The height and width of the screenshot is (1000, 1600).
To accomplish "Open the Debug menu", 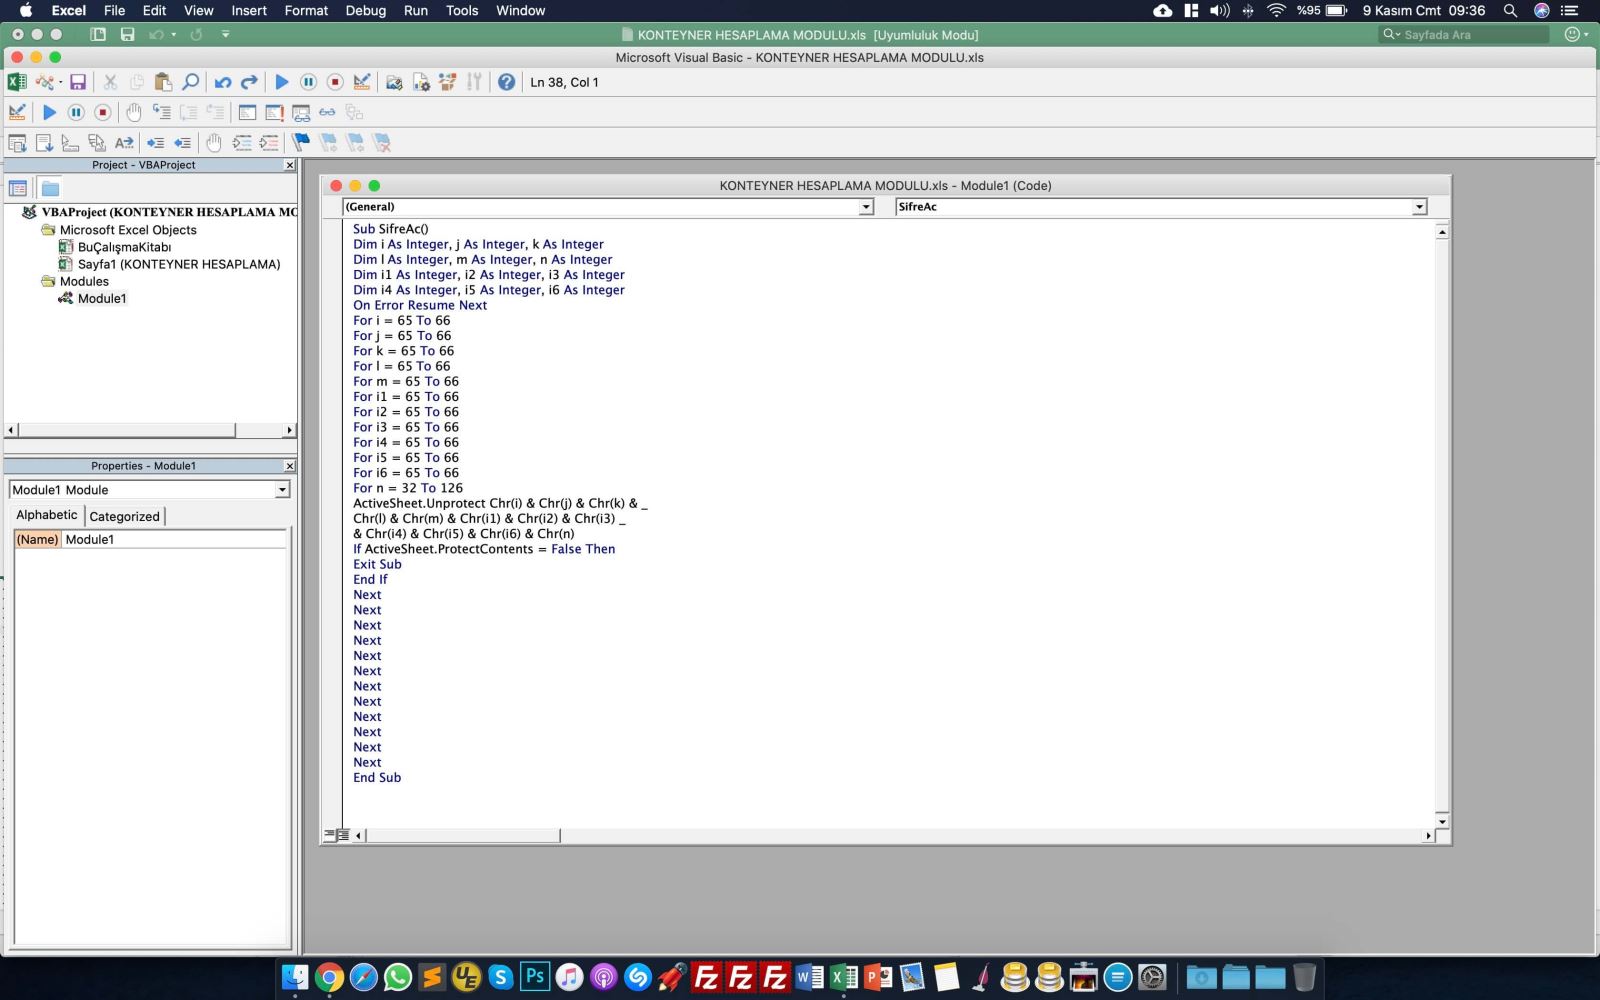I will point(365,10).
